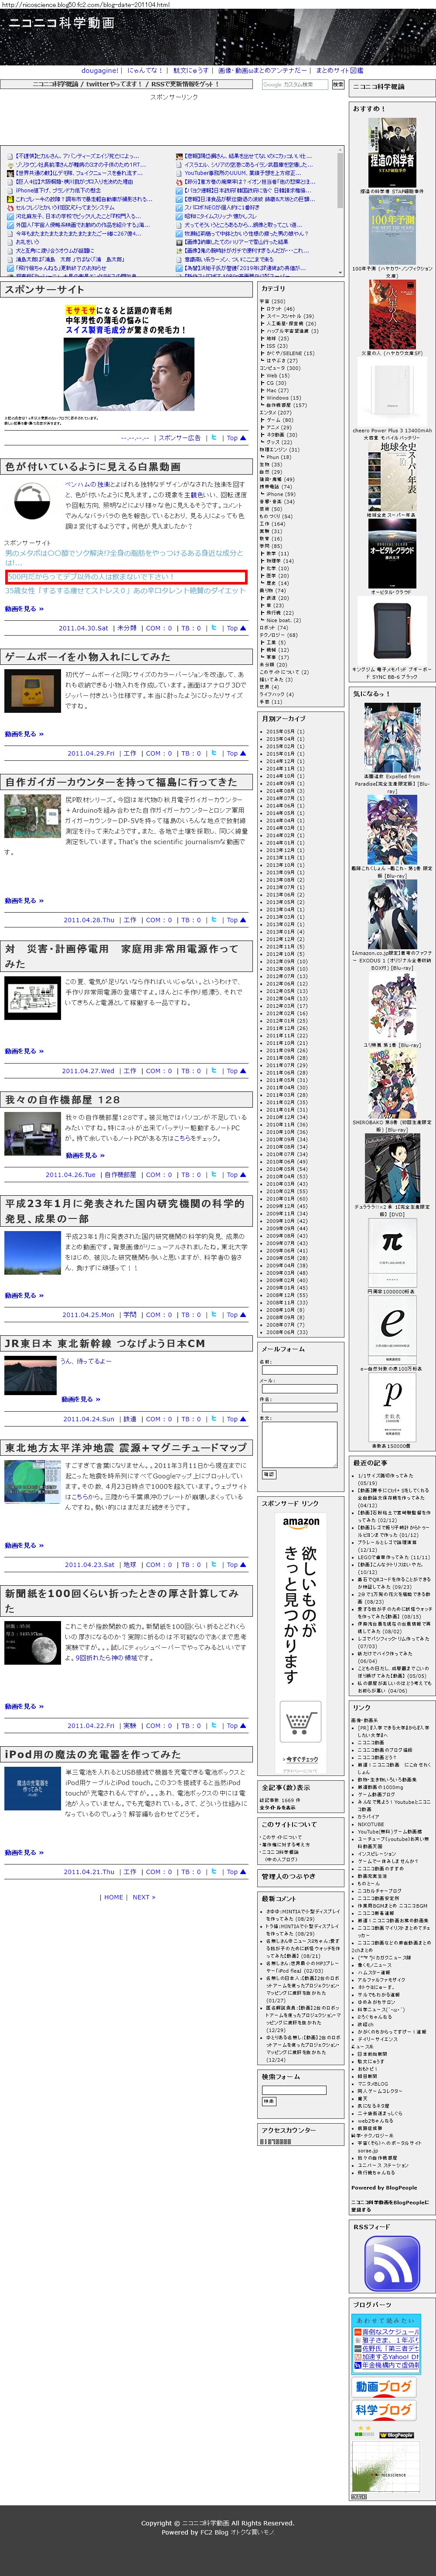Open the にゃんてな！ link in the top navigation
Screen dimensions: 436x2576
pyautogui.click(x=145, y=71)
